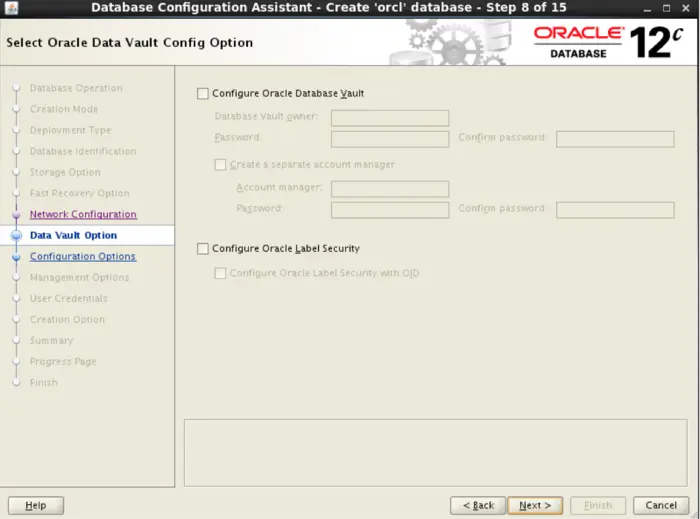Click Configuration Options step bullet
The width and height of the screenshot is (700, 519).
coord(17,257)
